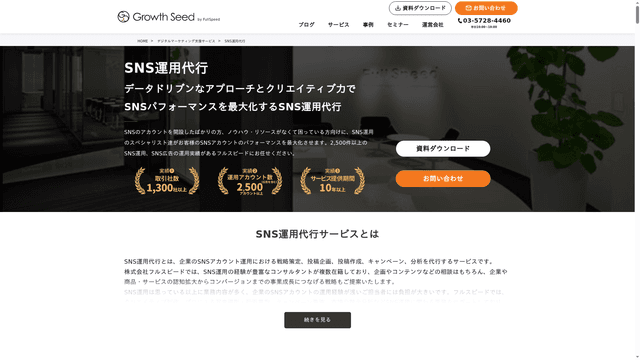This screenshot has height=360, width=640.
Task: Open the ブログ menu item
Action: coord(306,25)
